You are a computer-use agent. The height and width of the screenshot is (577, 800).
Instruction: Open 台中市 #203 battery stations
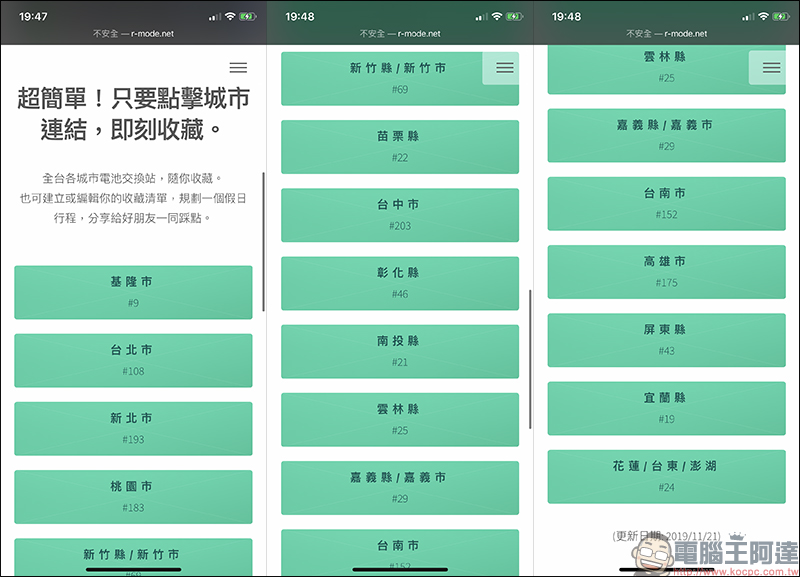coord(400,215)
